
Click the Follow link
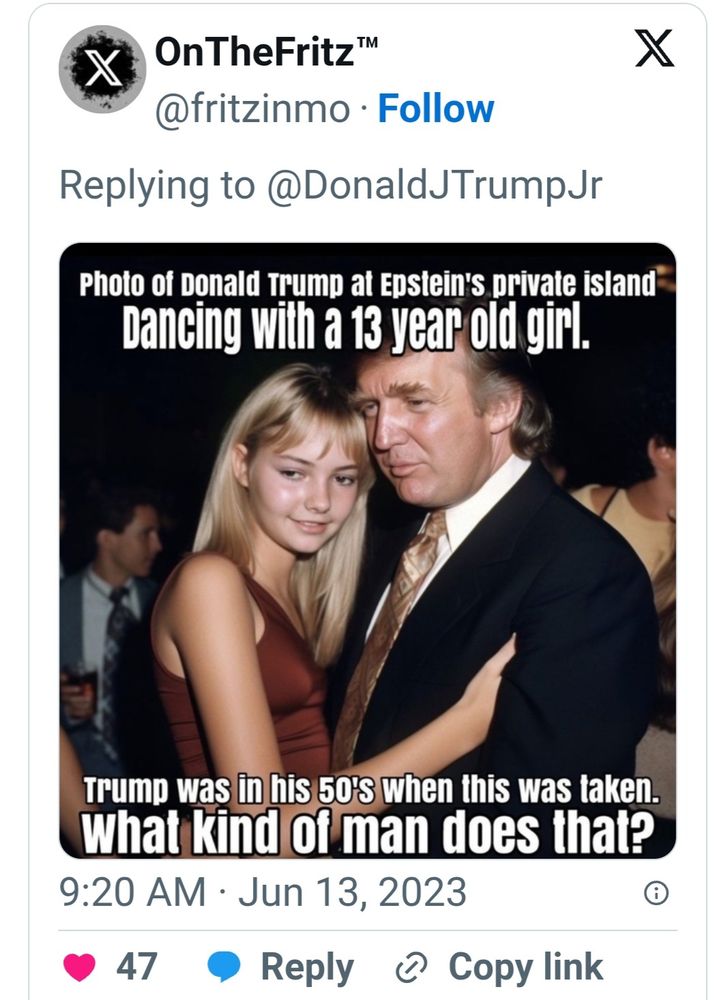435,109
